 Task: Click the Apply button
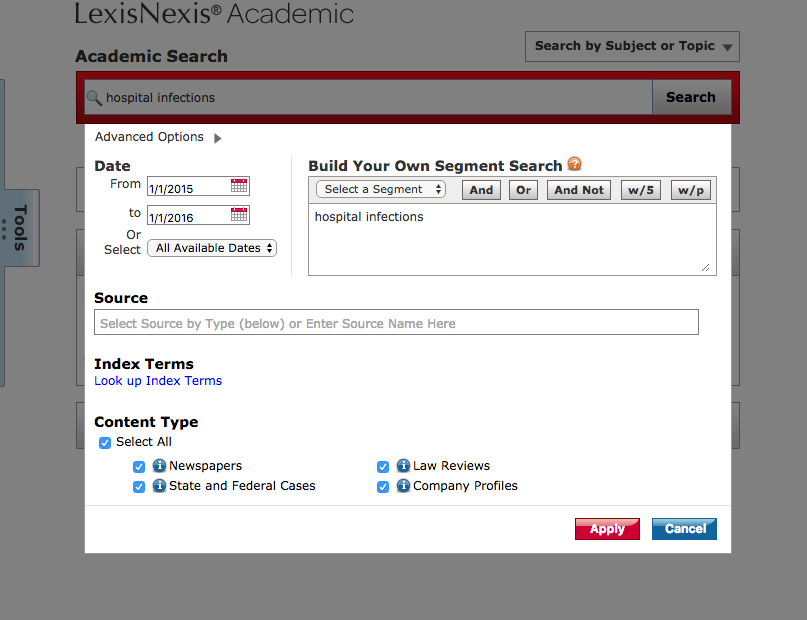click(x=607, y=529)
